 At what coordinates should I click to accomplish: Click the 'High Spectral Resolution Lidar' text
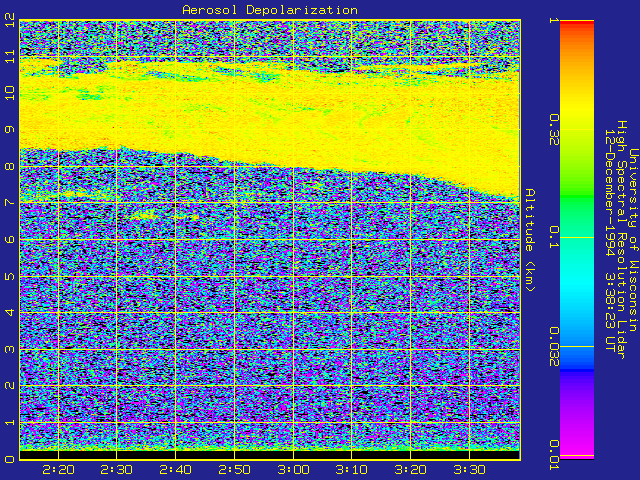tap(621, 240)
